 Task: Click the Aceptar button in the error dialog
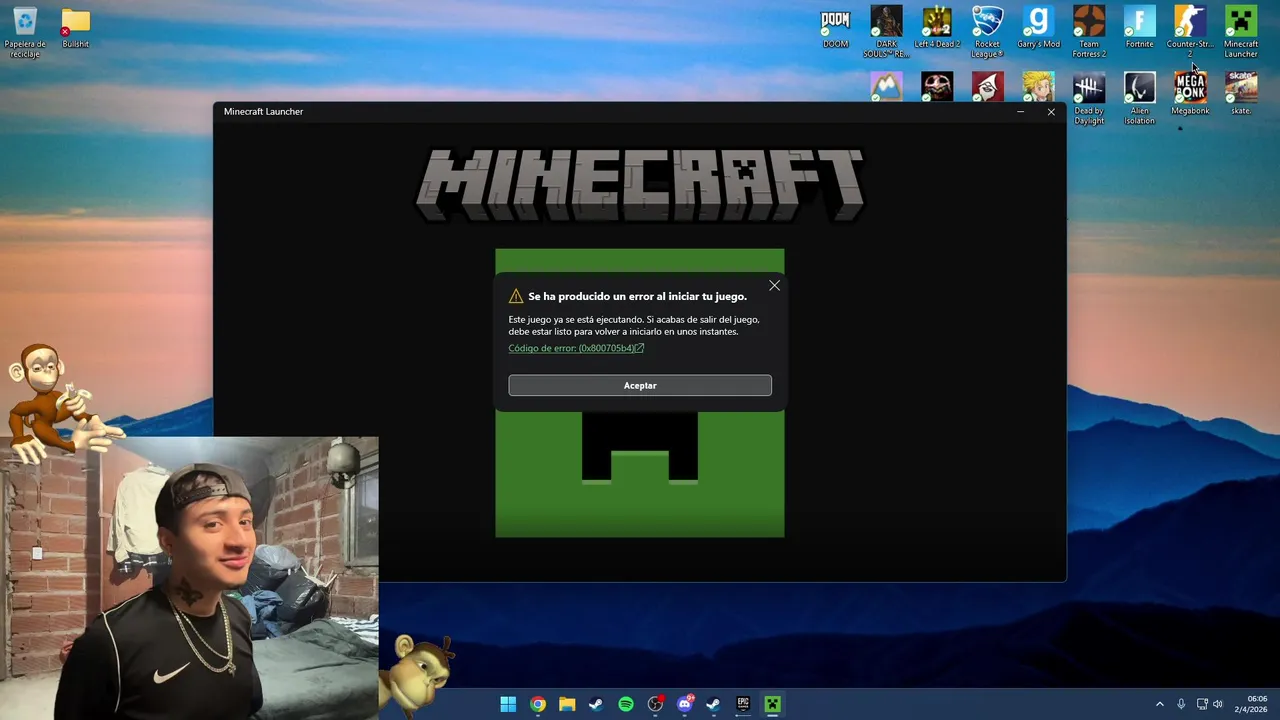[x=640, y=385]
